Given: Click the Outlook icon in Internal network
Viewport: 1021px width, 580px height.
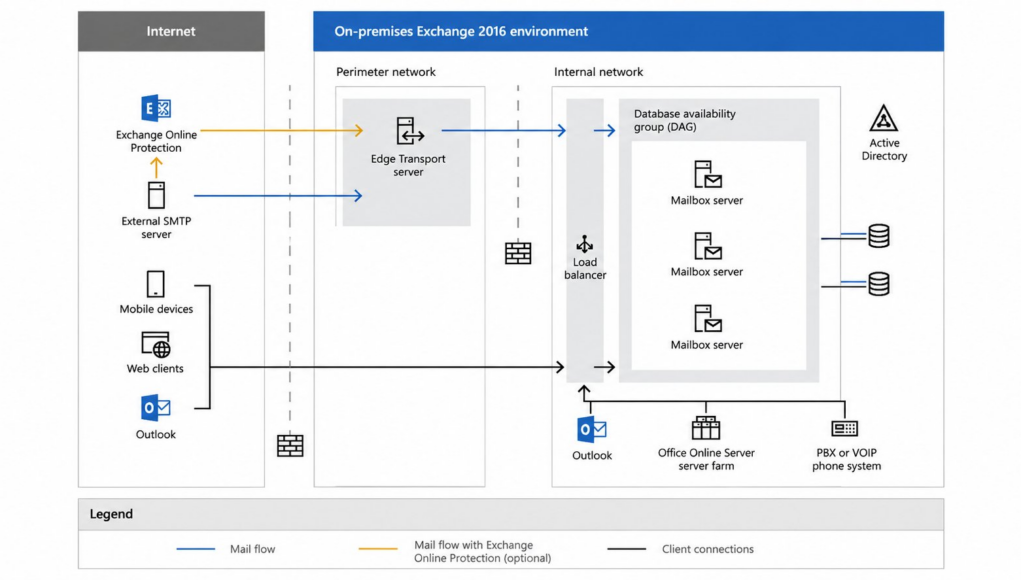Looking at the screenshot, I should pos(591,430).
